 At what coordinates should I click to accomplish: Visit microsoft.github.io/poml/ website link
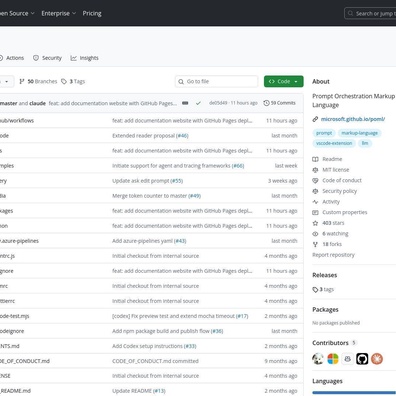click(353, 119)
